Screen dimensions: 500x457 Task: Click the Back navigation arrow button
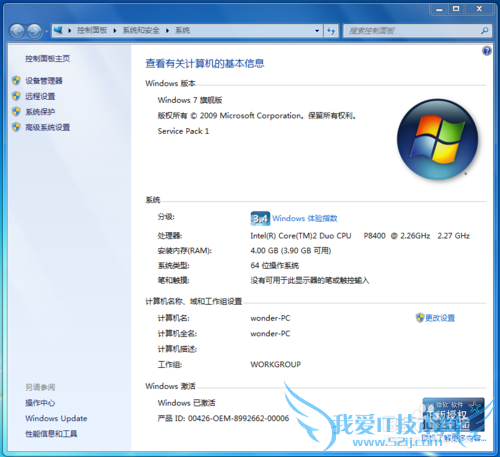click(x=17, y=31)
